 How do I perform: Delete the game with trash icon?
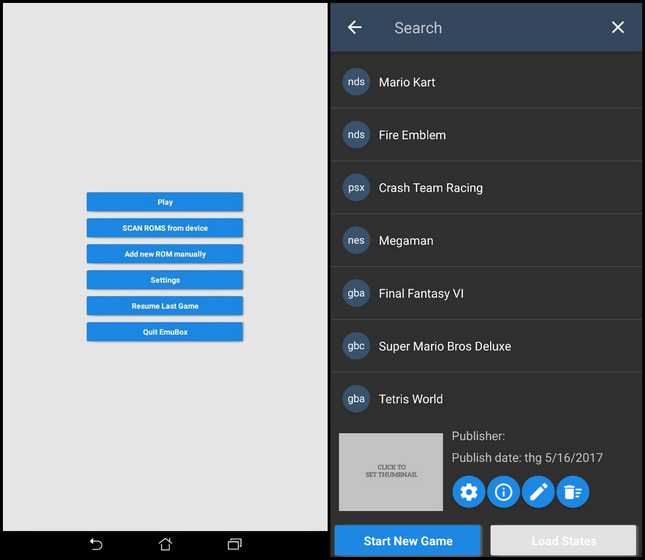coord(573,492)
